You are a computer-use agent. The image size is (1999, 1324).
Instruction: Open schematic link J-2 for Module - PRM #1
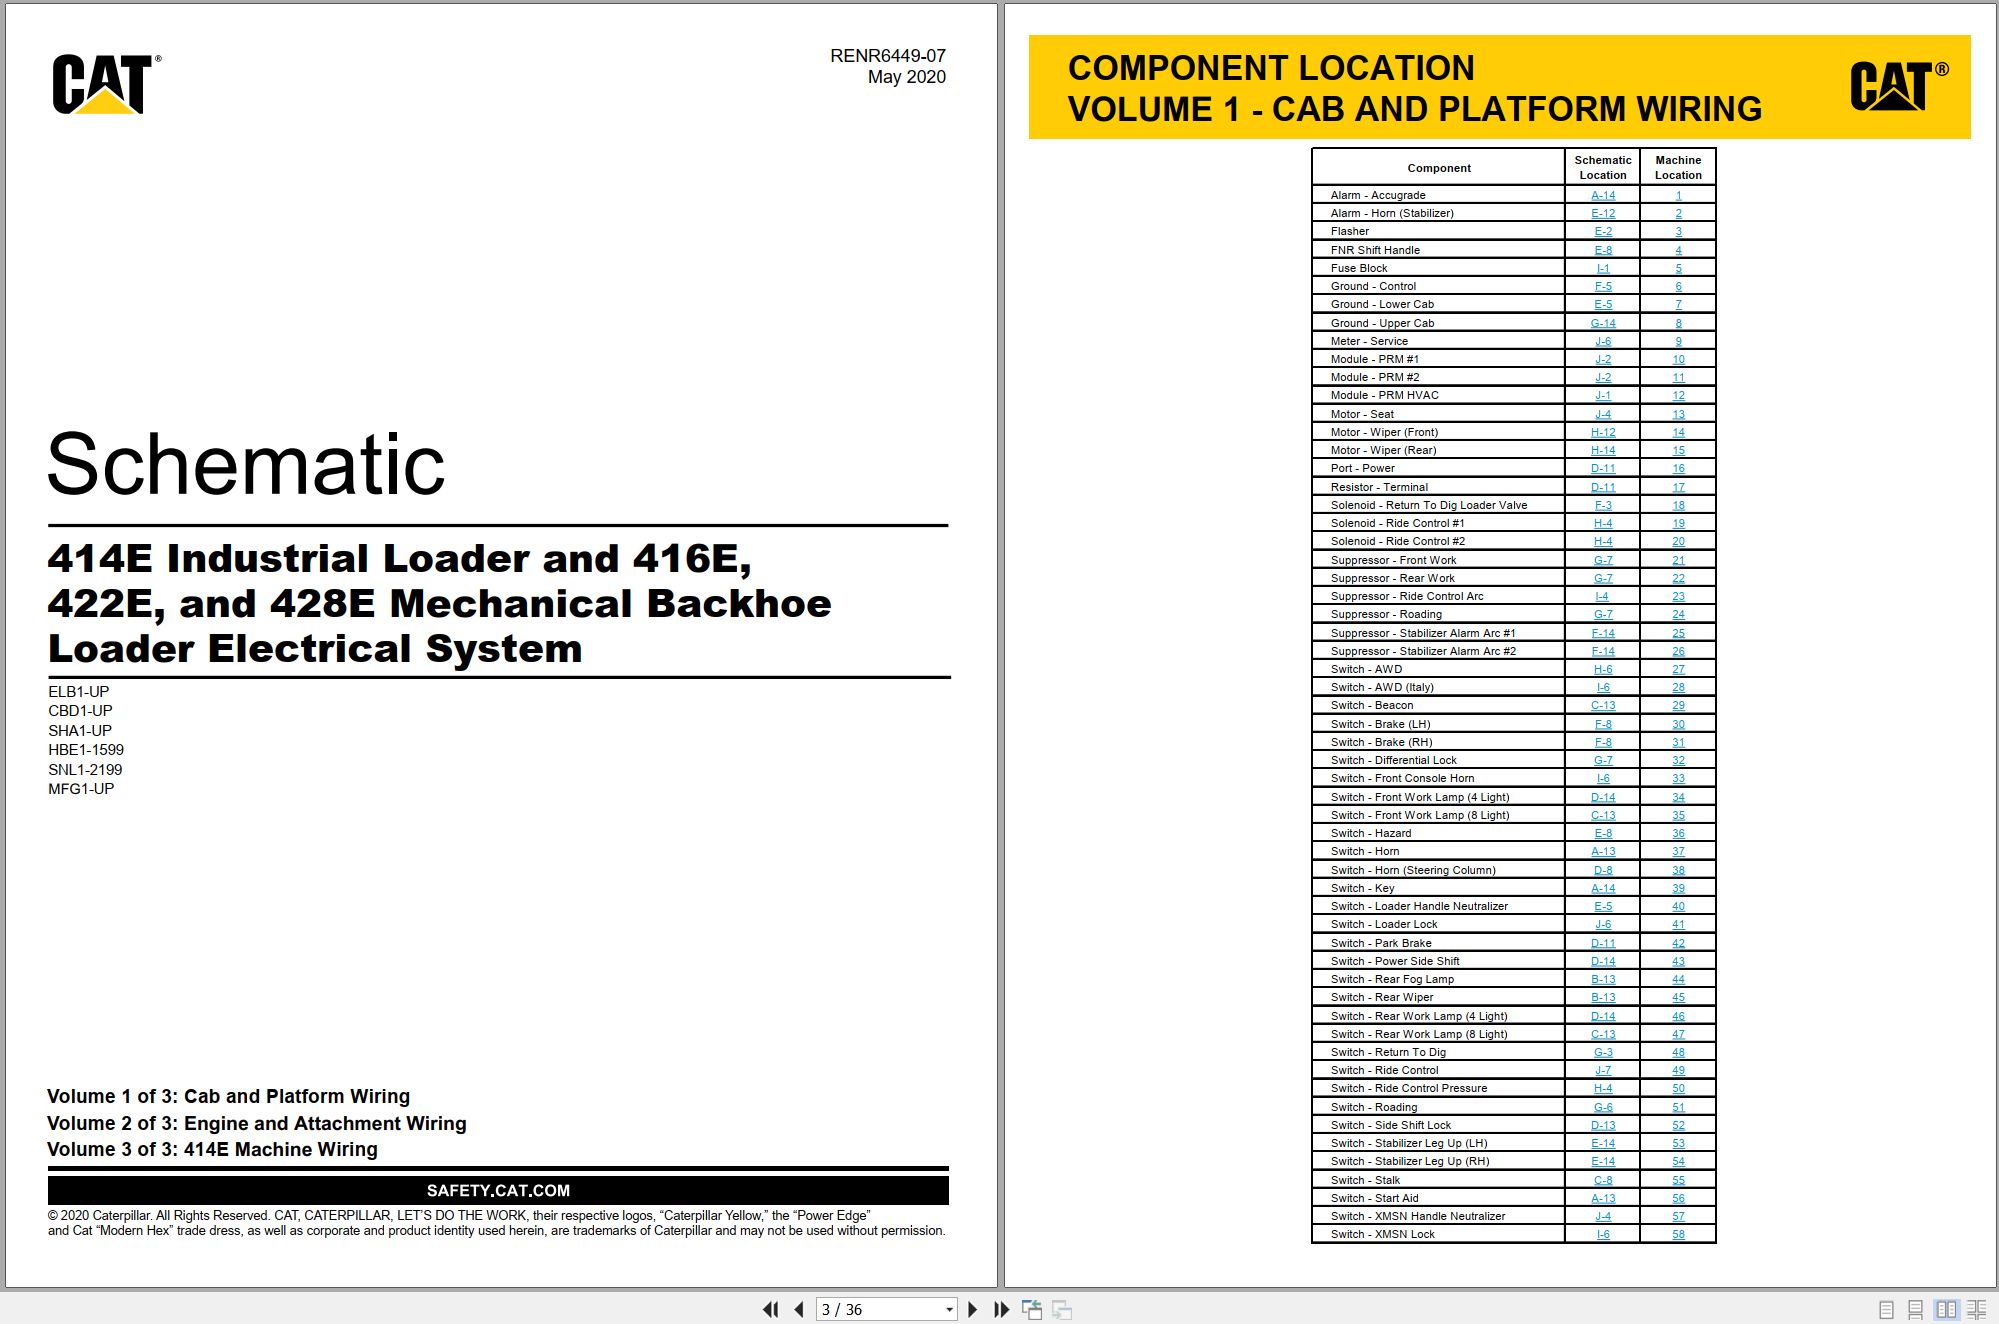point(1603,359)
